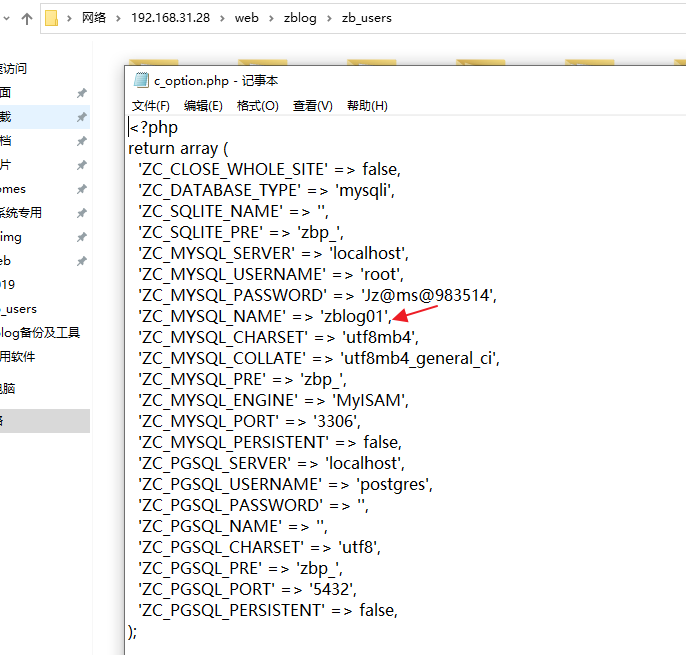This screenshot has width=686, height=655.
Task: Select 脑 computer item in sidebar
Action: 8,388
